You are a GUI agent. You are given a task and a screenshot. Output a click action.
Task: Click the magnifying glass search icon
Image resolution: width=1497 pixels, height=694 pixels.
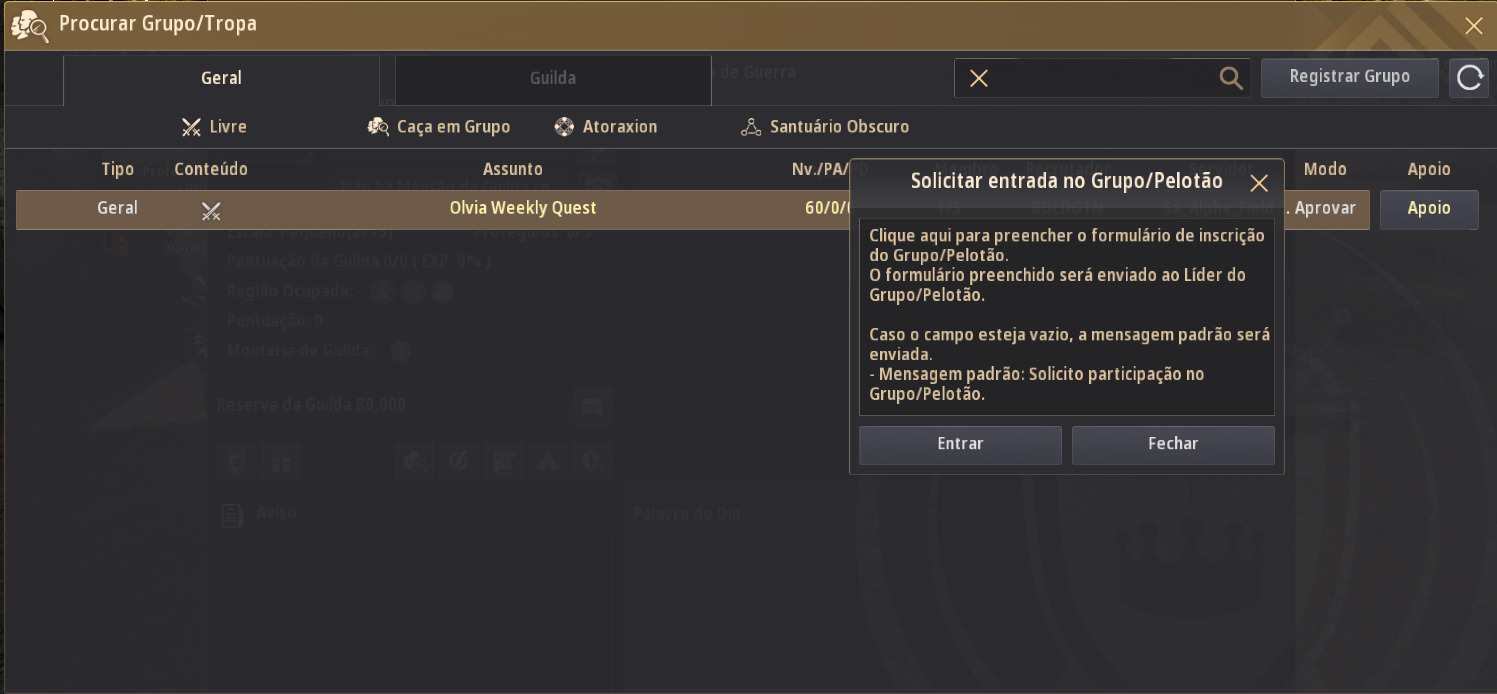pyautogui.click(x=1231, y=78)
